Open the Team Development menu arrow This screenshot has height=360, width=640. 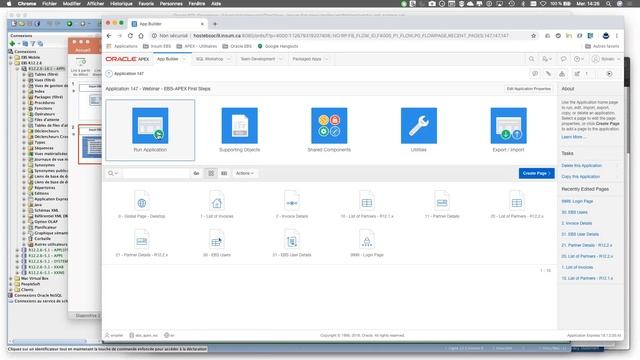[280, 59]
